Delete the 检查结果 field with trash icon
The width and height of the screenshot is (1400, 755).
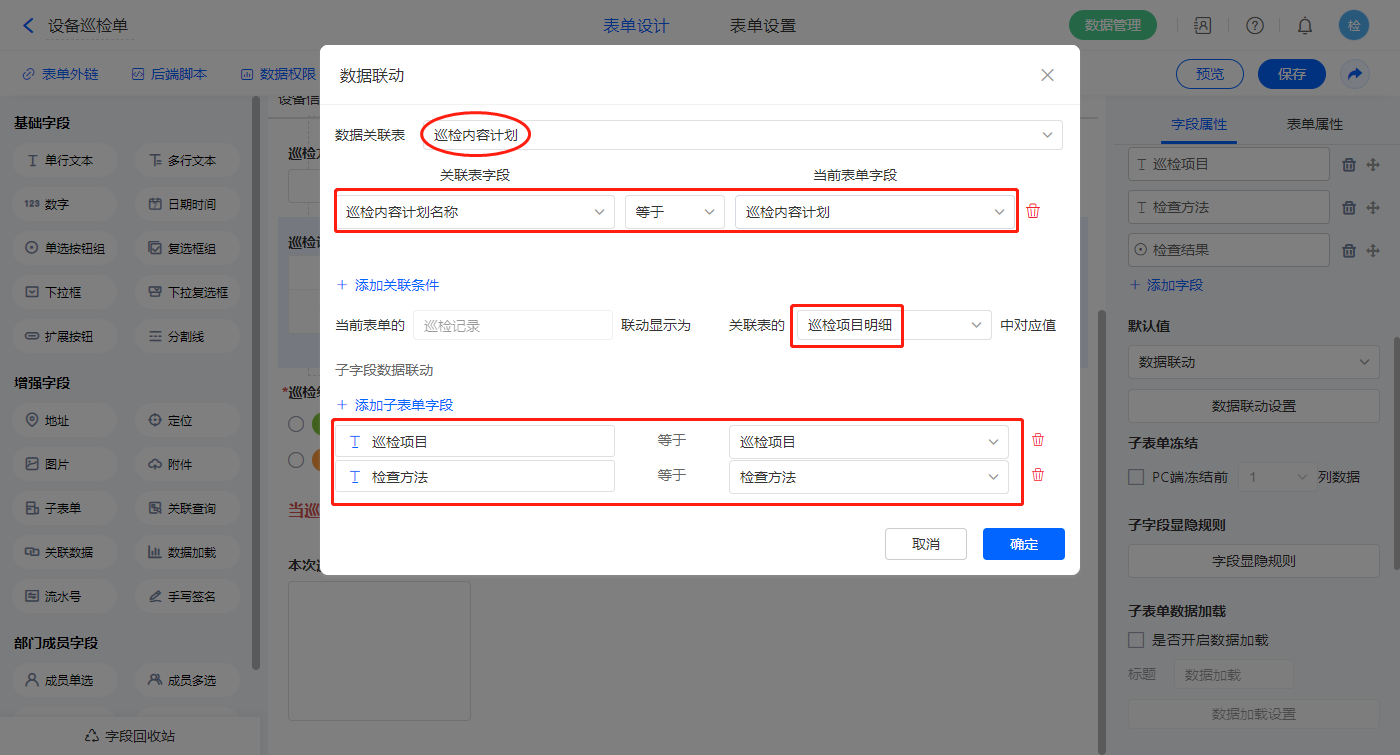pyautogui.click(x=1348, y=250)
